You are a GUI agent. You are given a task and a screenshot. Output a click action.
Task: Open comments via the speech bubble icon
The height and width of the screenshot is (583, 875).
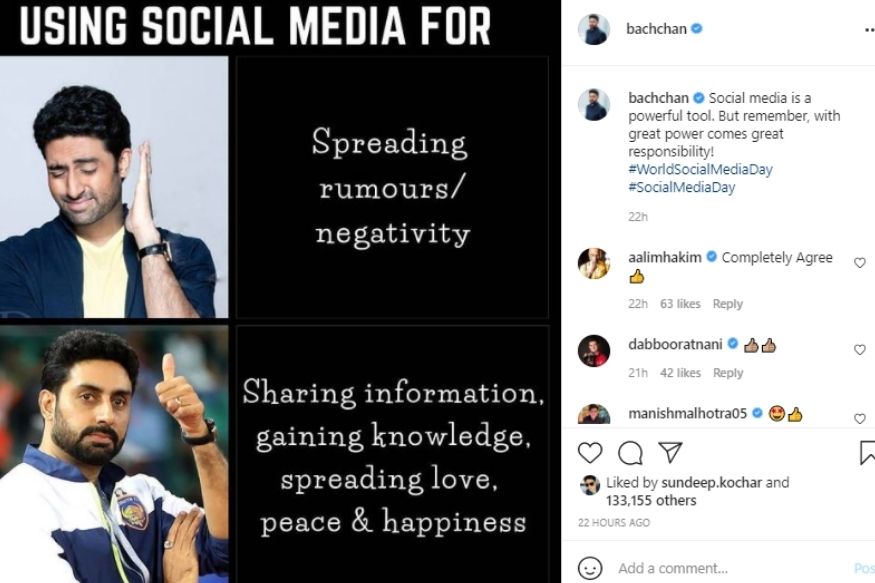click(x=631, y=452)
